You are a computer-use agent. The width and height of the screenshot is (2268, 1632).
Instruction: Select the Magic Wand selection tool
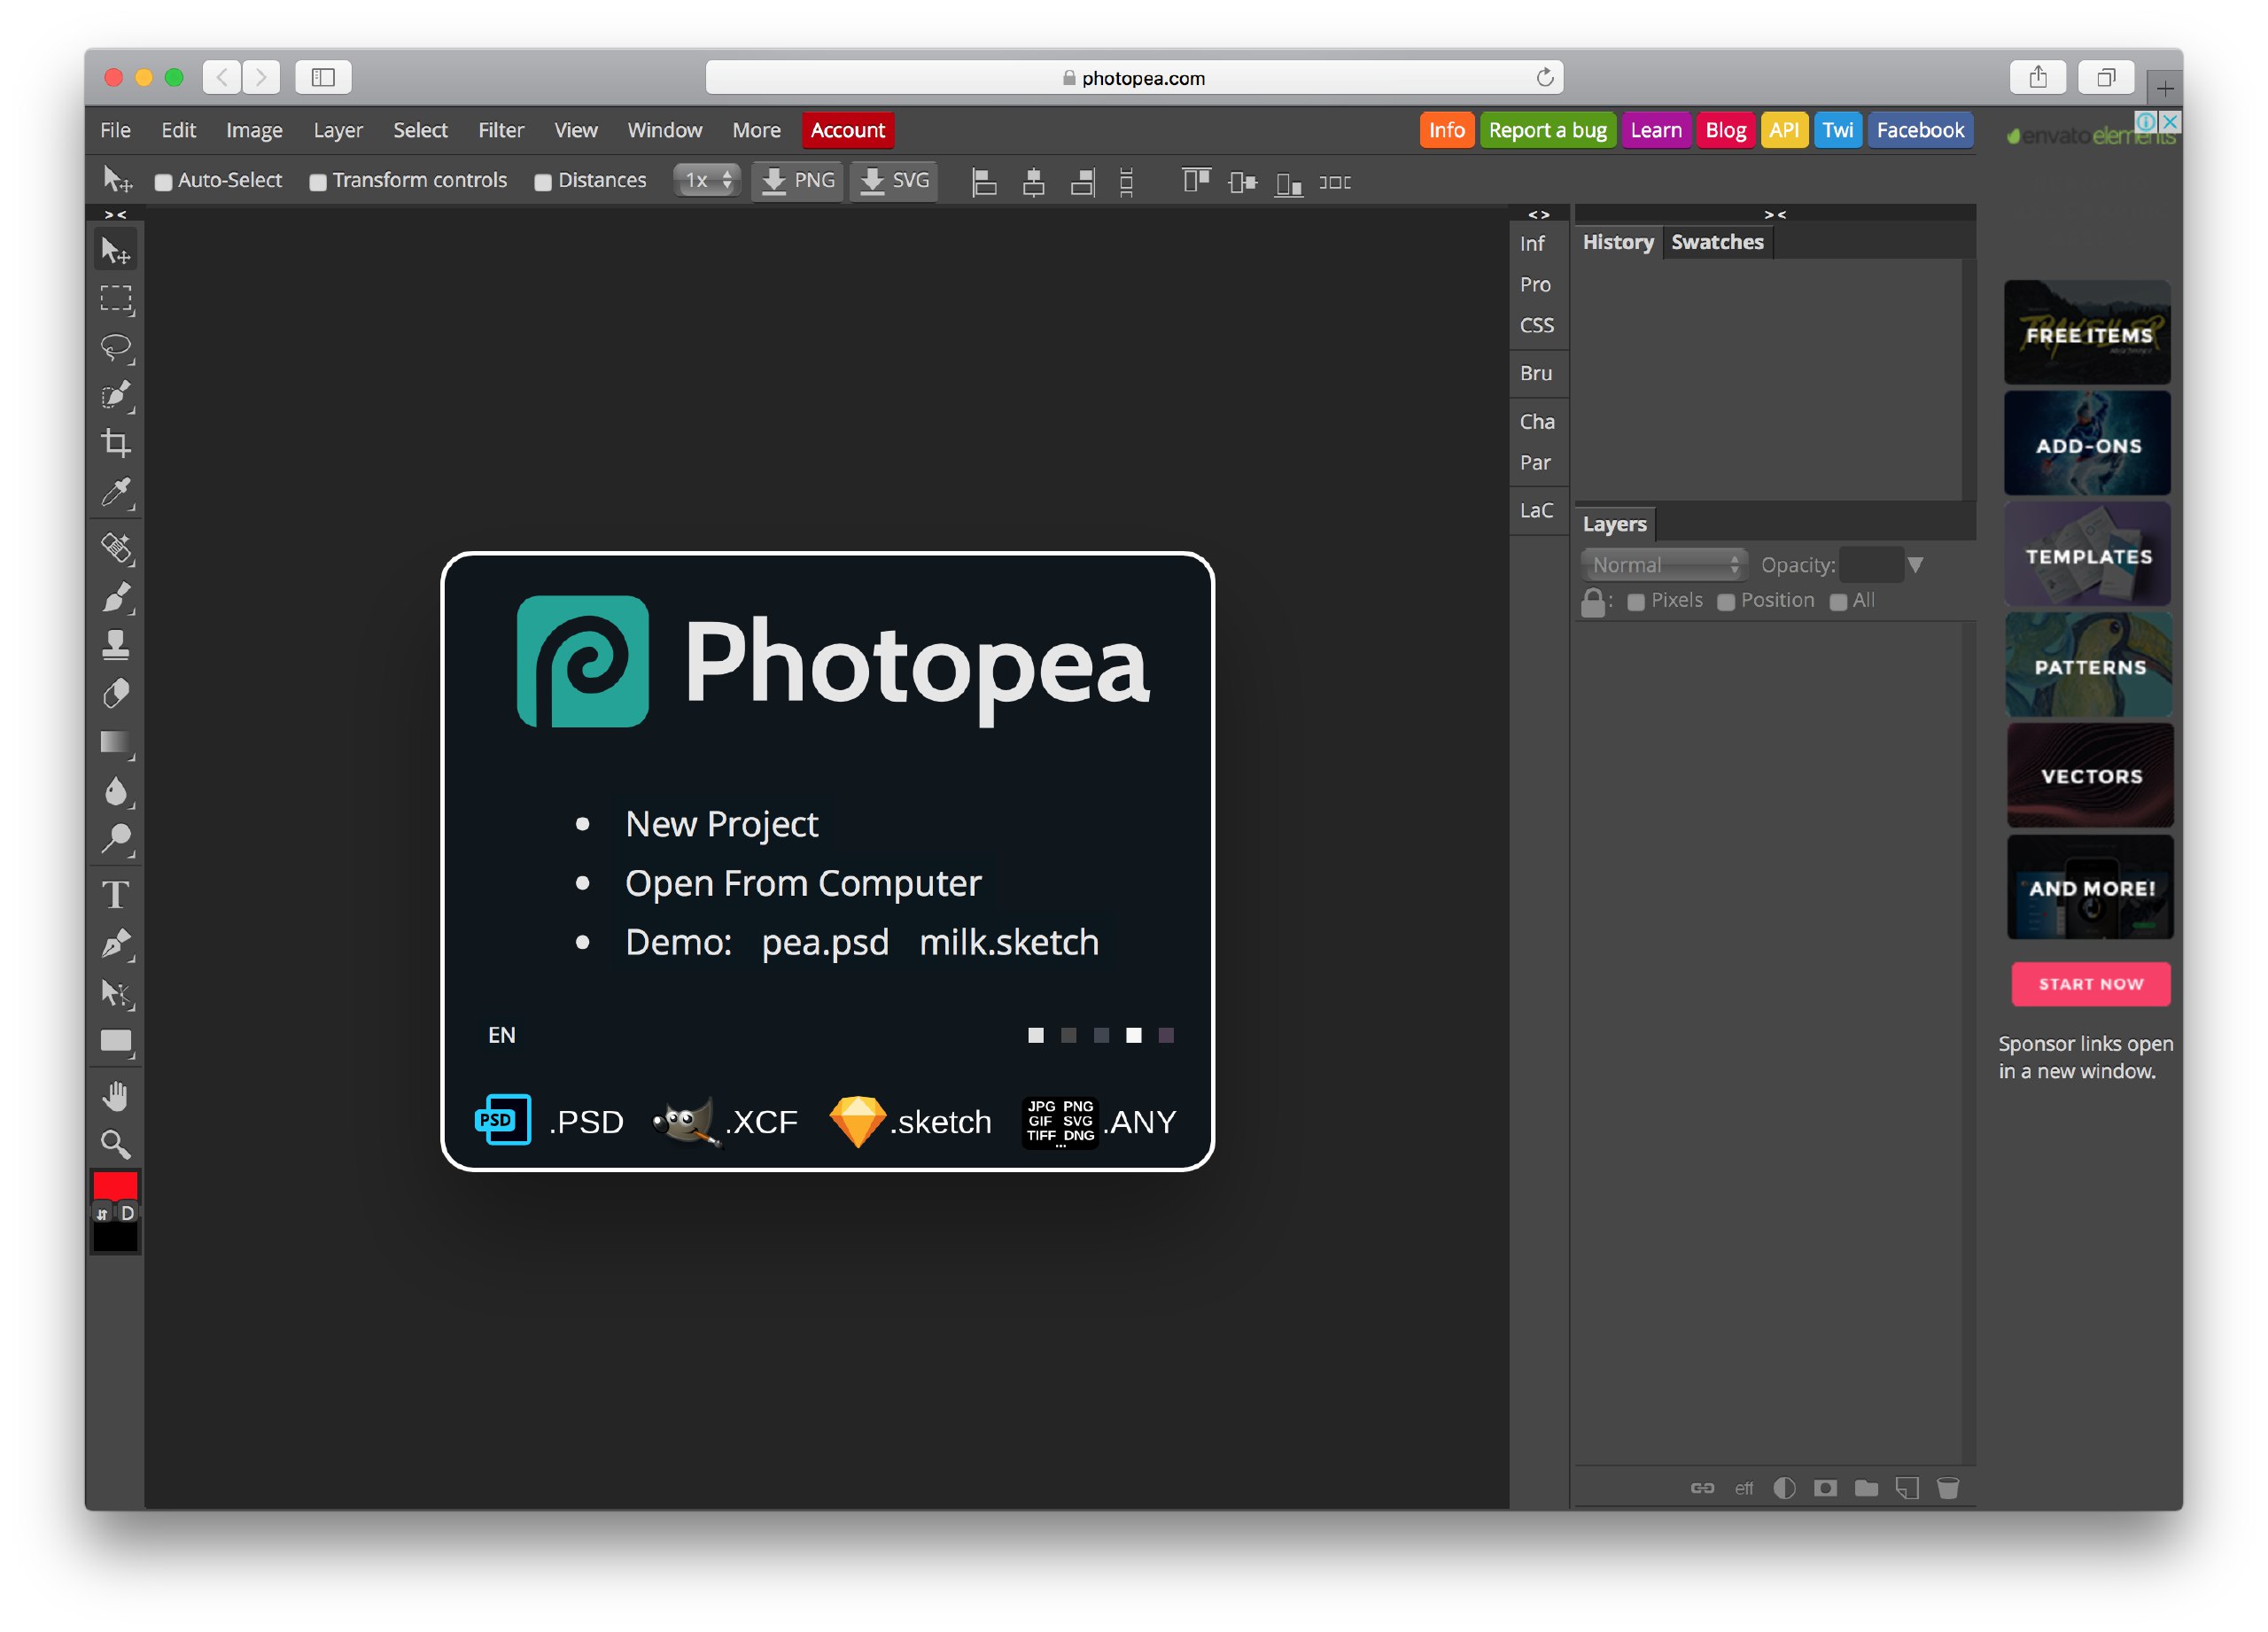tap(116, 396)
